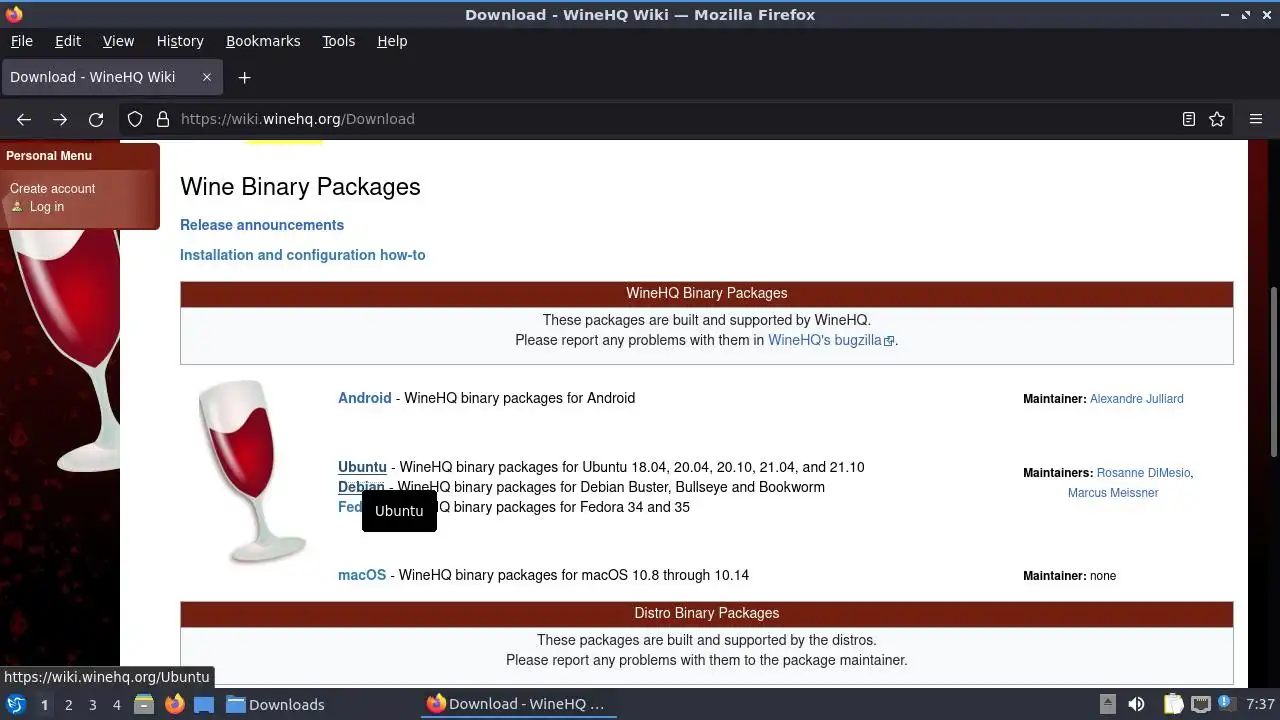Open the Tools menu
The height and width of the screenshot is (720, 1280).
tap(339, 41)
